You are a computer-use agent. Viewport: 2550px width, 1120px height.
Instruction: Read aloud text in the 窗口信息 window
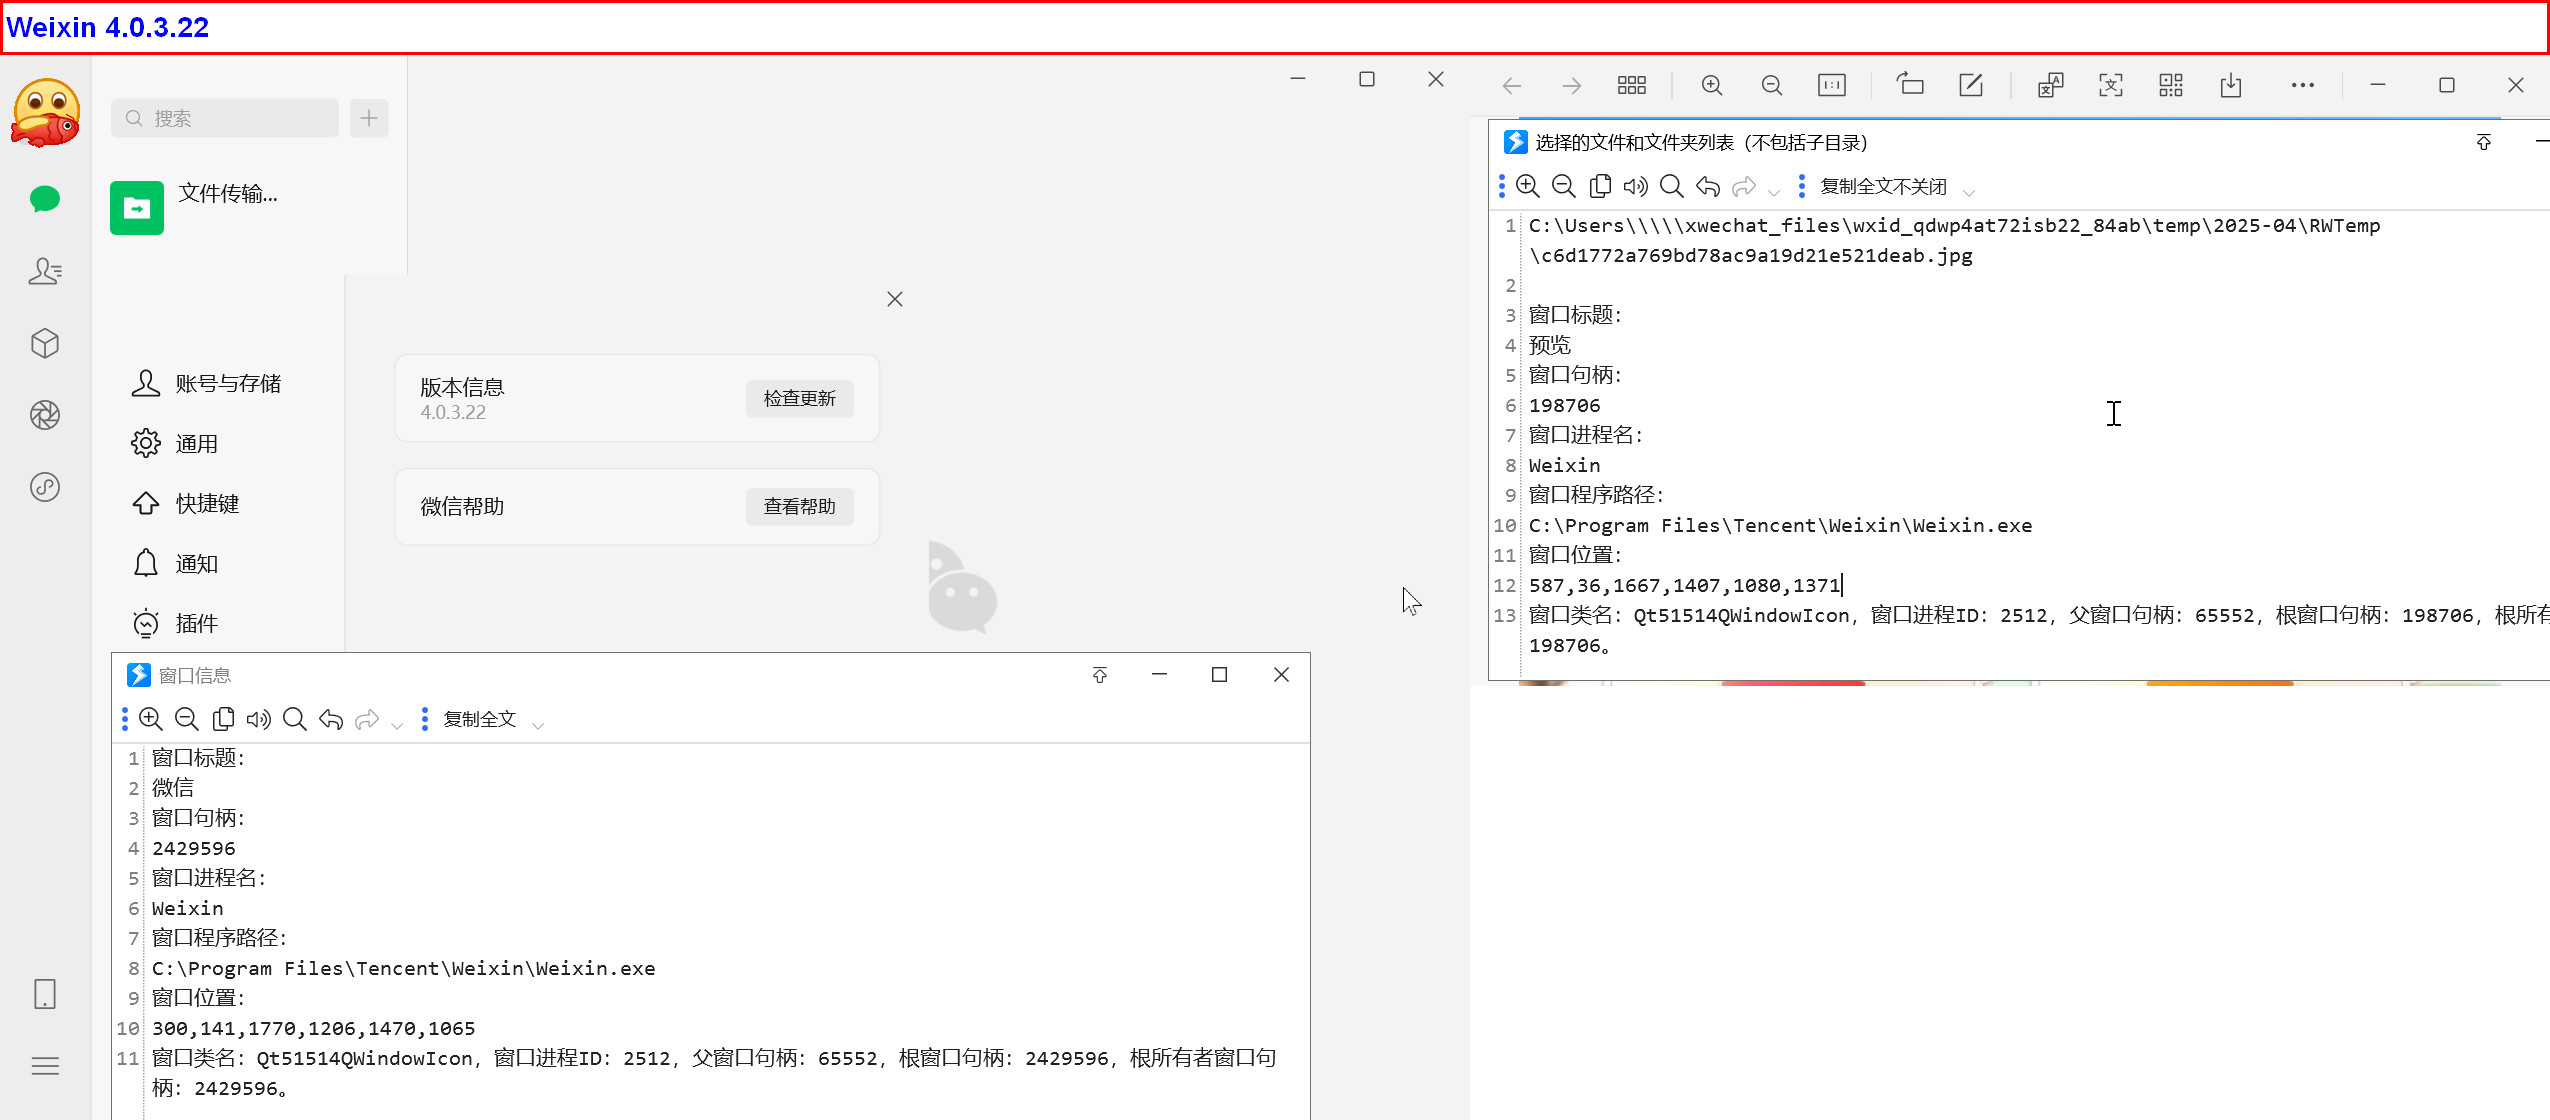coord(259,719)
